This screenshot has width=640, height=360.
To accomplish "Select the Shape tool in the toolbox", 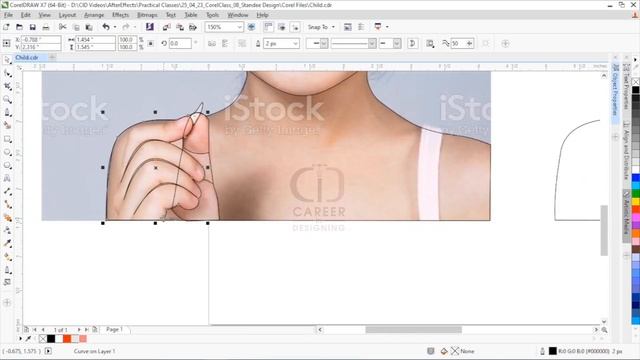I will point(7,73).
